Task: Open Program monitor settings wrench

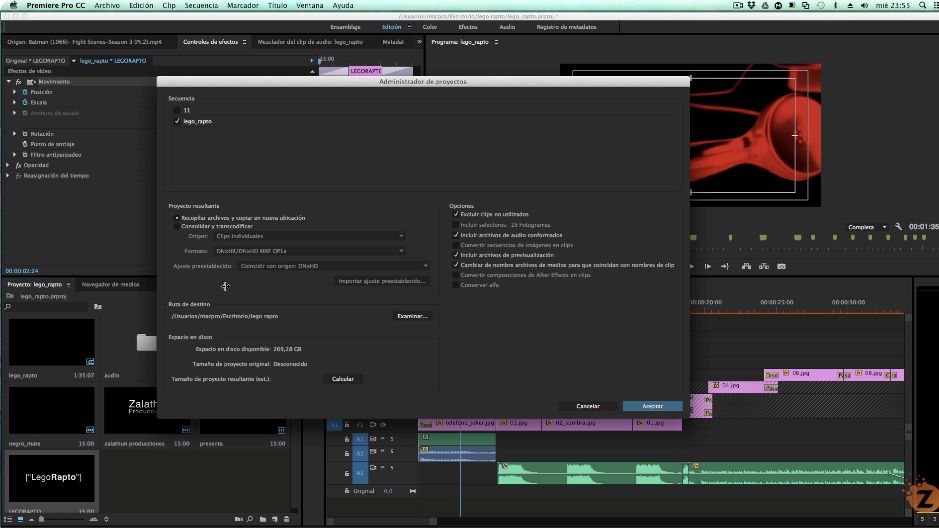Action: 898,227
